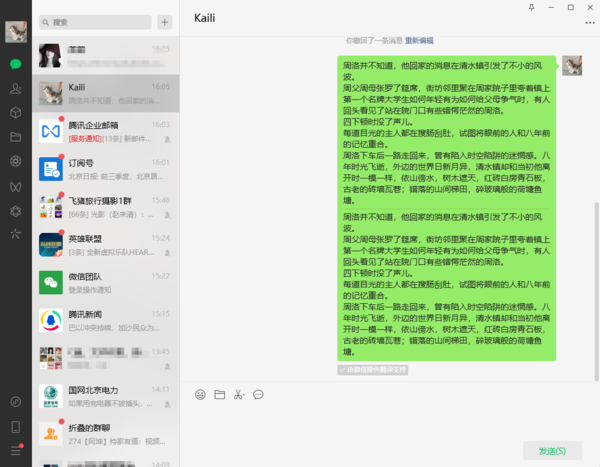Click the mute bell on 英雄联盟 row

[x=168, y=253]
